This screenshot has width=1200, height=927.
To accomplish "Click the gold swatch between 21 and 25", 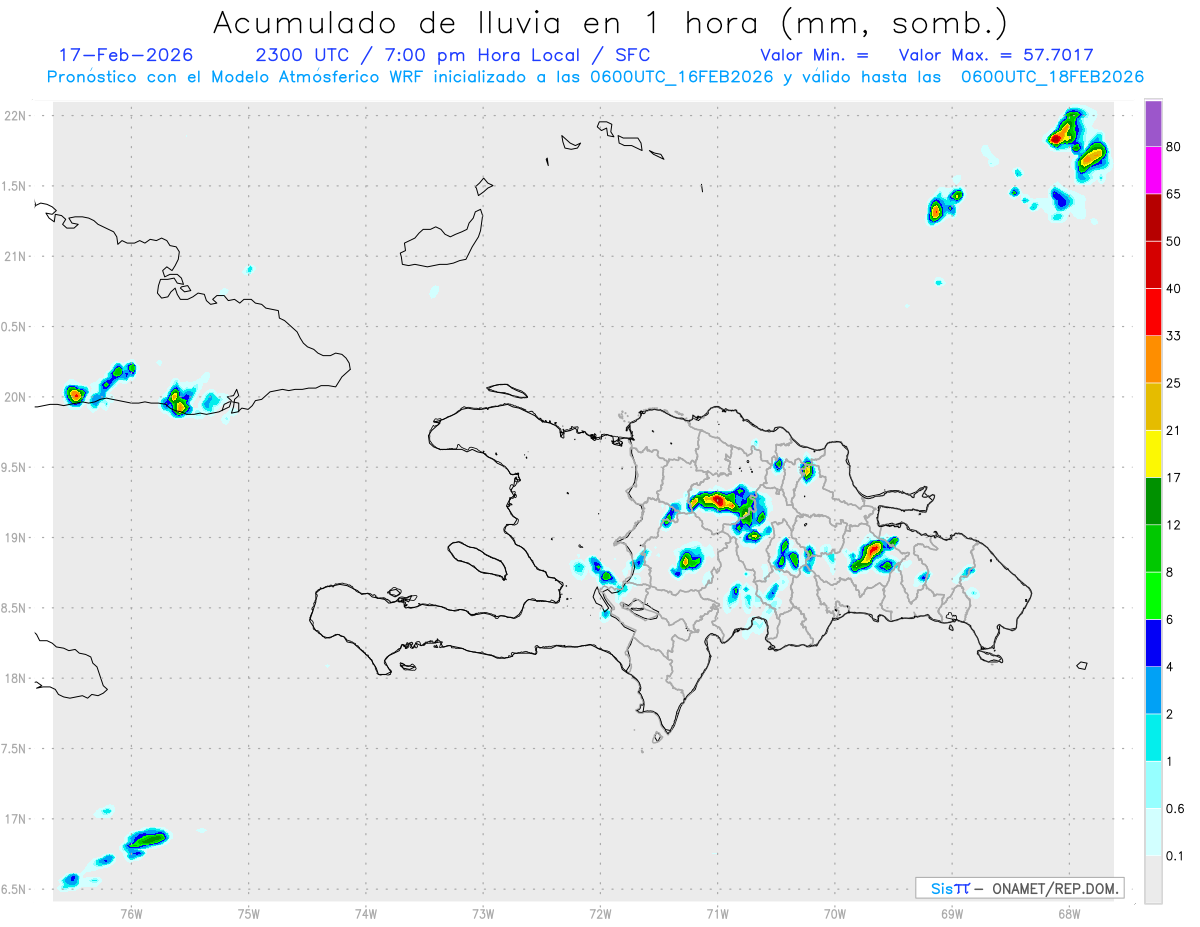I will pos(1153,406).
